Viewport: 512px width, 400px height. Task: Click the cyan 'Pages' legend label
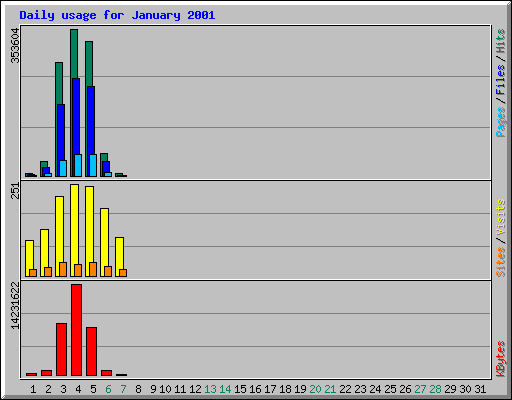point(501,122)
